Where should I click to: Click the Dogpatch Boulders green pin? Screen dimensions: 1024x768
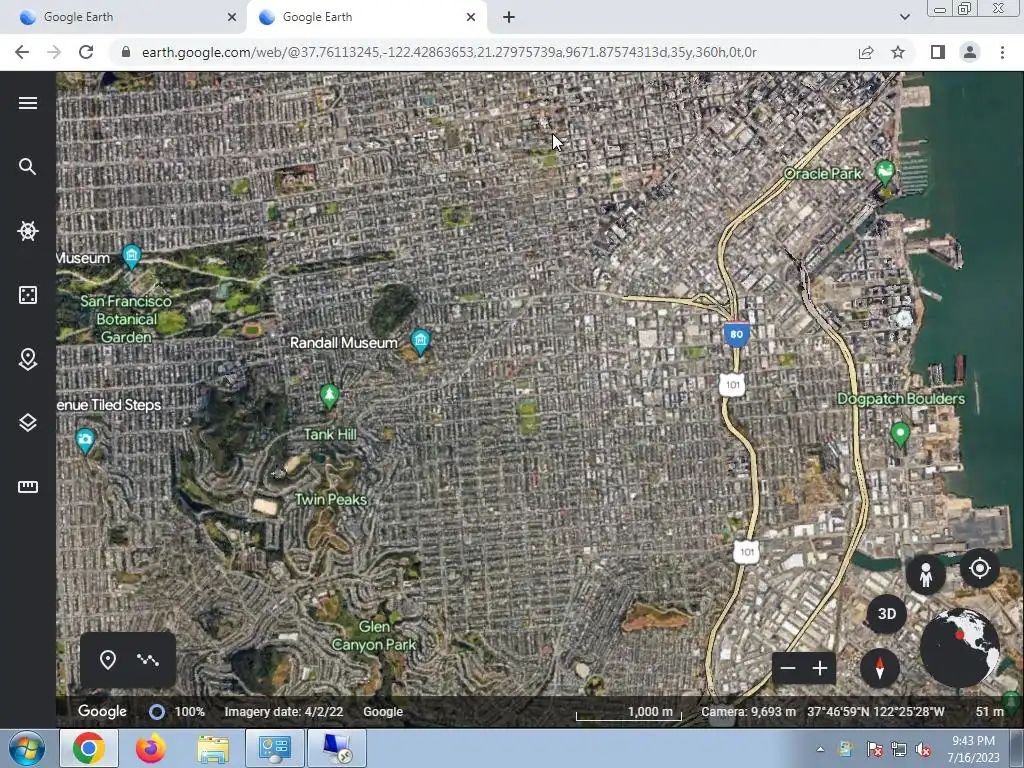900,433
